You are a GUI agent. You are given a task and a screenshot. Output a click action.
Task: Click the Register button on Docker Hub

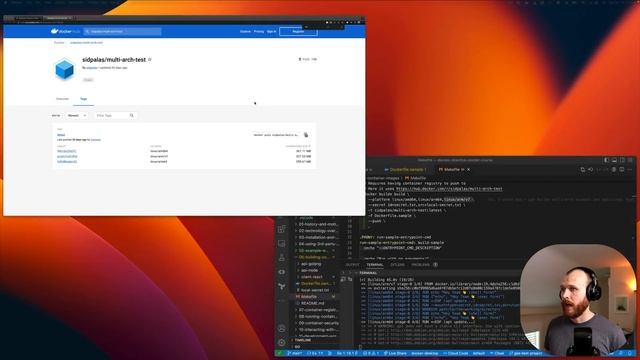click(x=298, y=31)
